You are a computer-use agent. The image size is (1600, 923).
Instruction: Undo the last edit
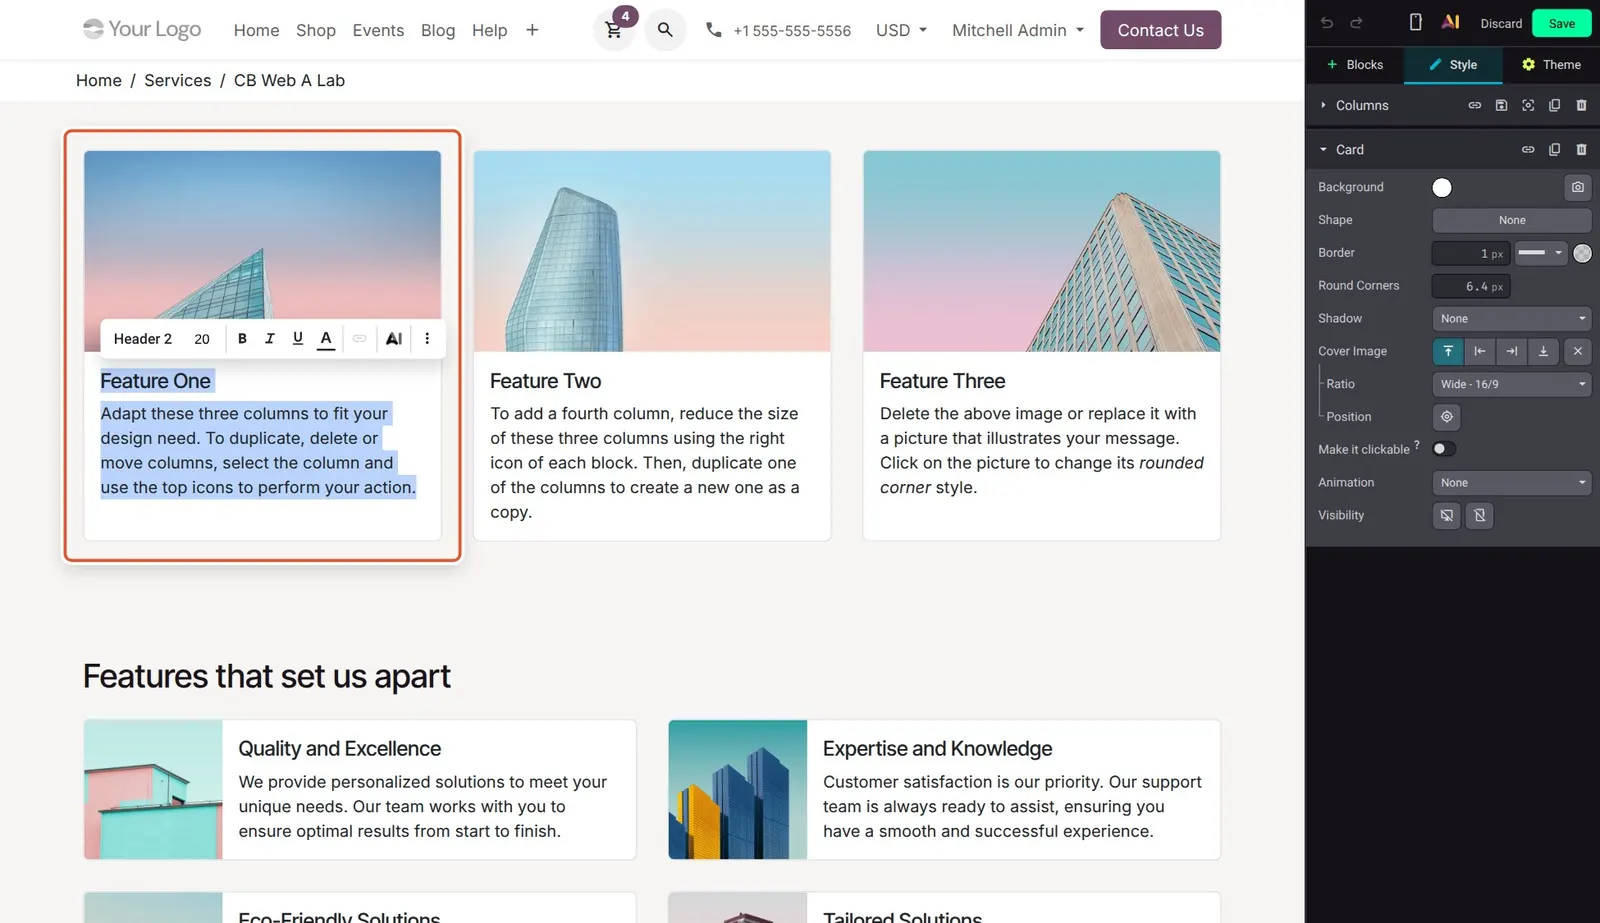point(1327,23)
